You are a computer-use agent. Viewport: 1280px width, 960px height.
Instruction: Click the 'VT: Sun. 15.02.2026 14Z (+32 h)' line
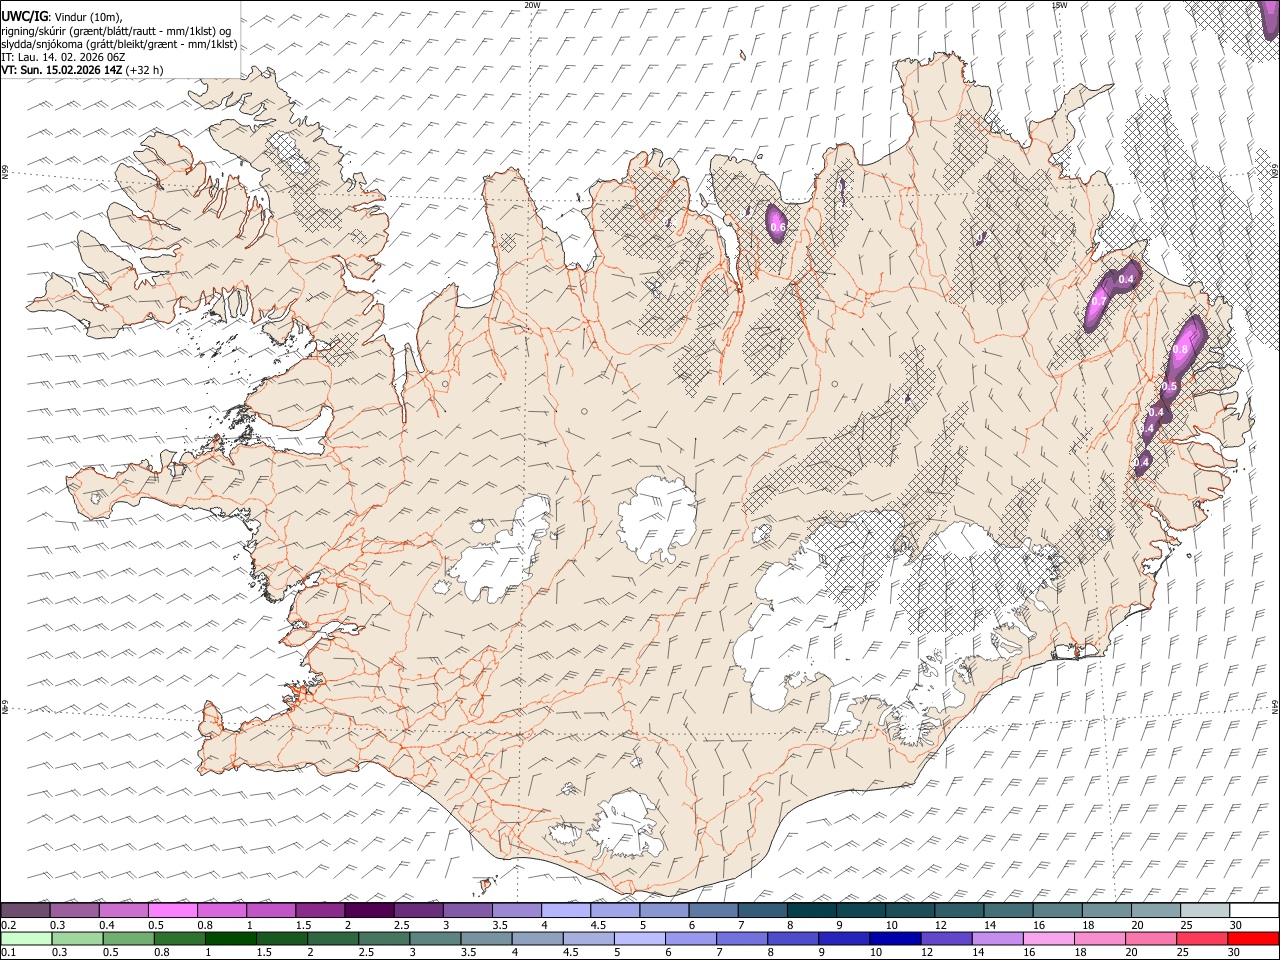(82, 71)
